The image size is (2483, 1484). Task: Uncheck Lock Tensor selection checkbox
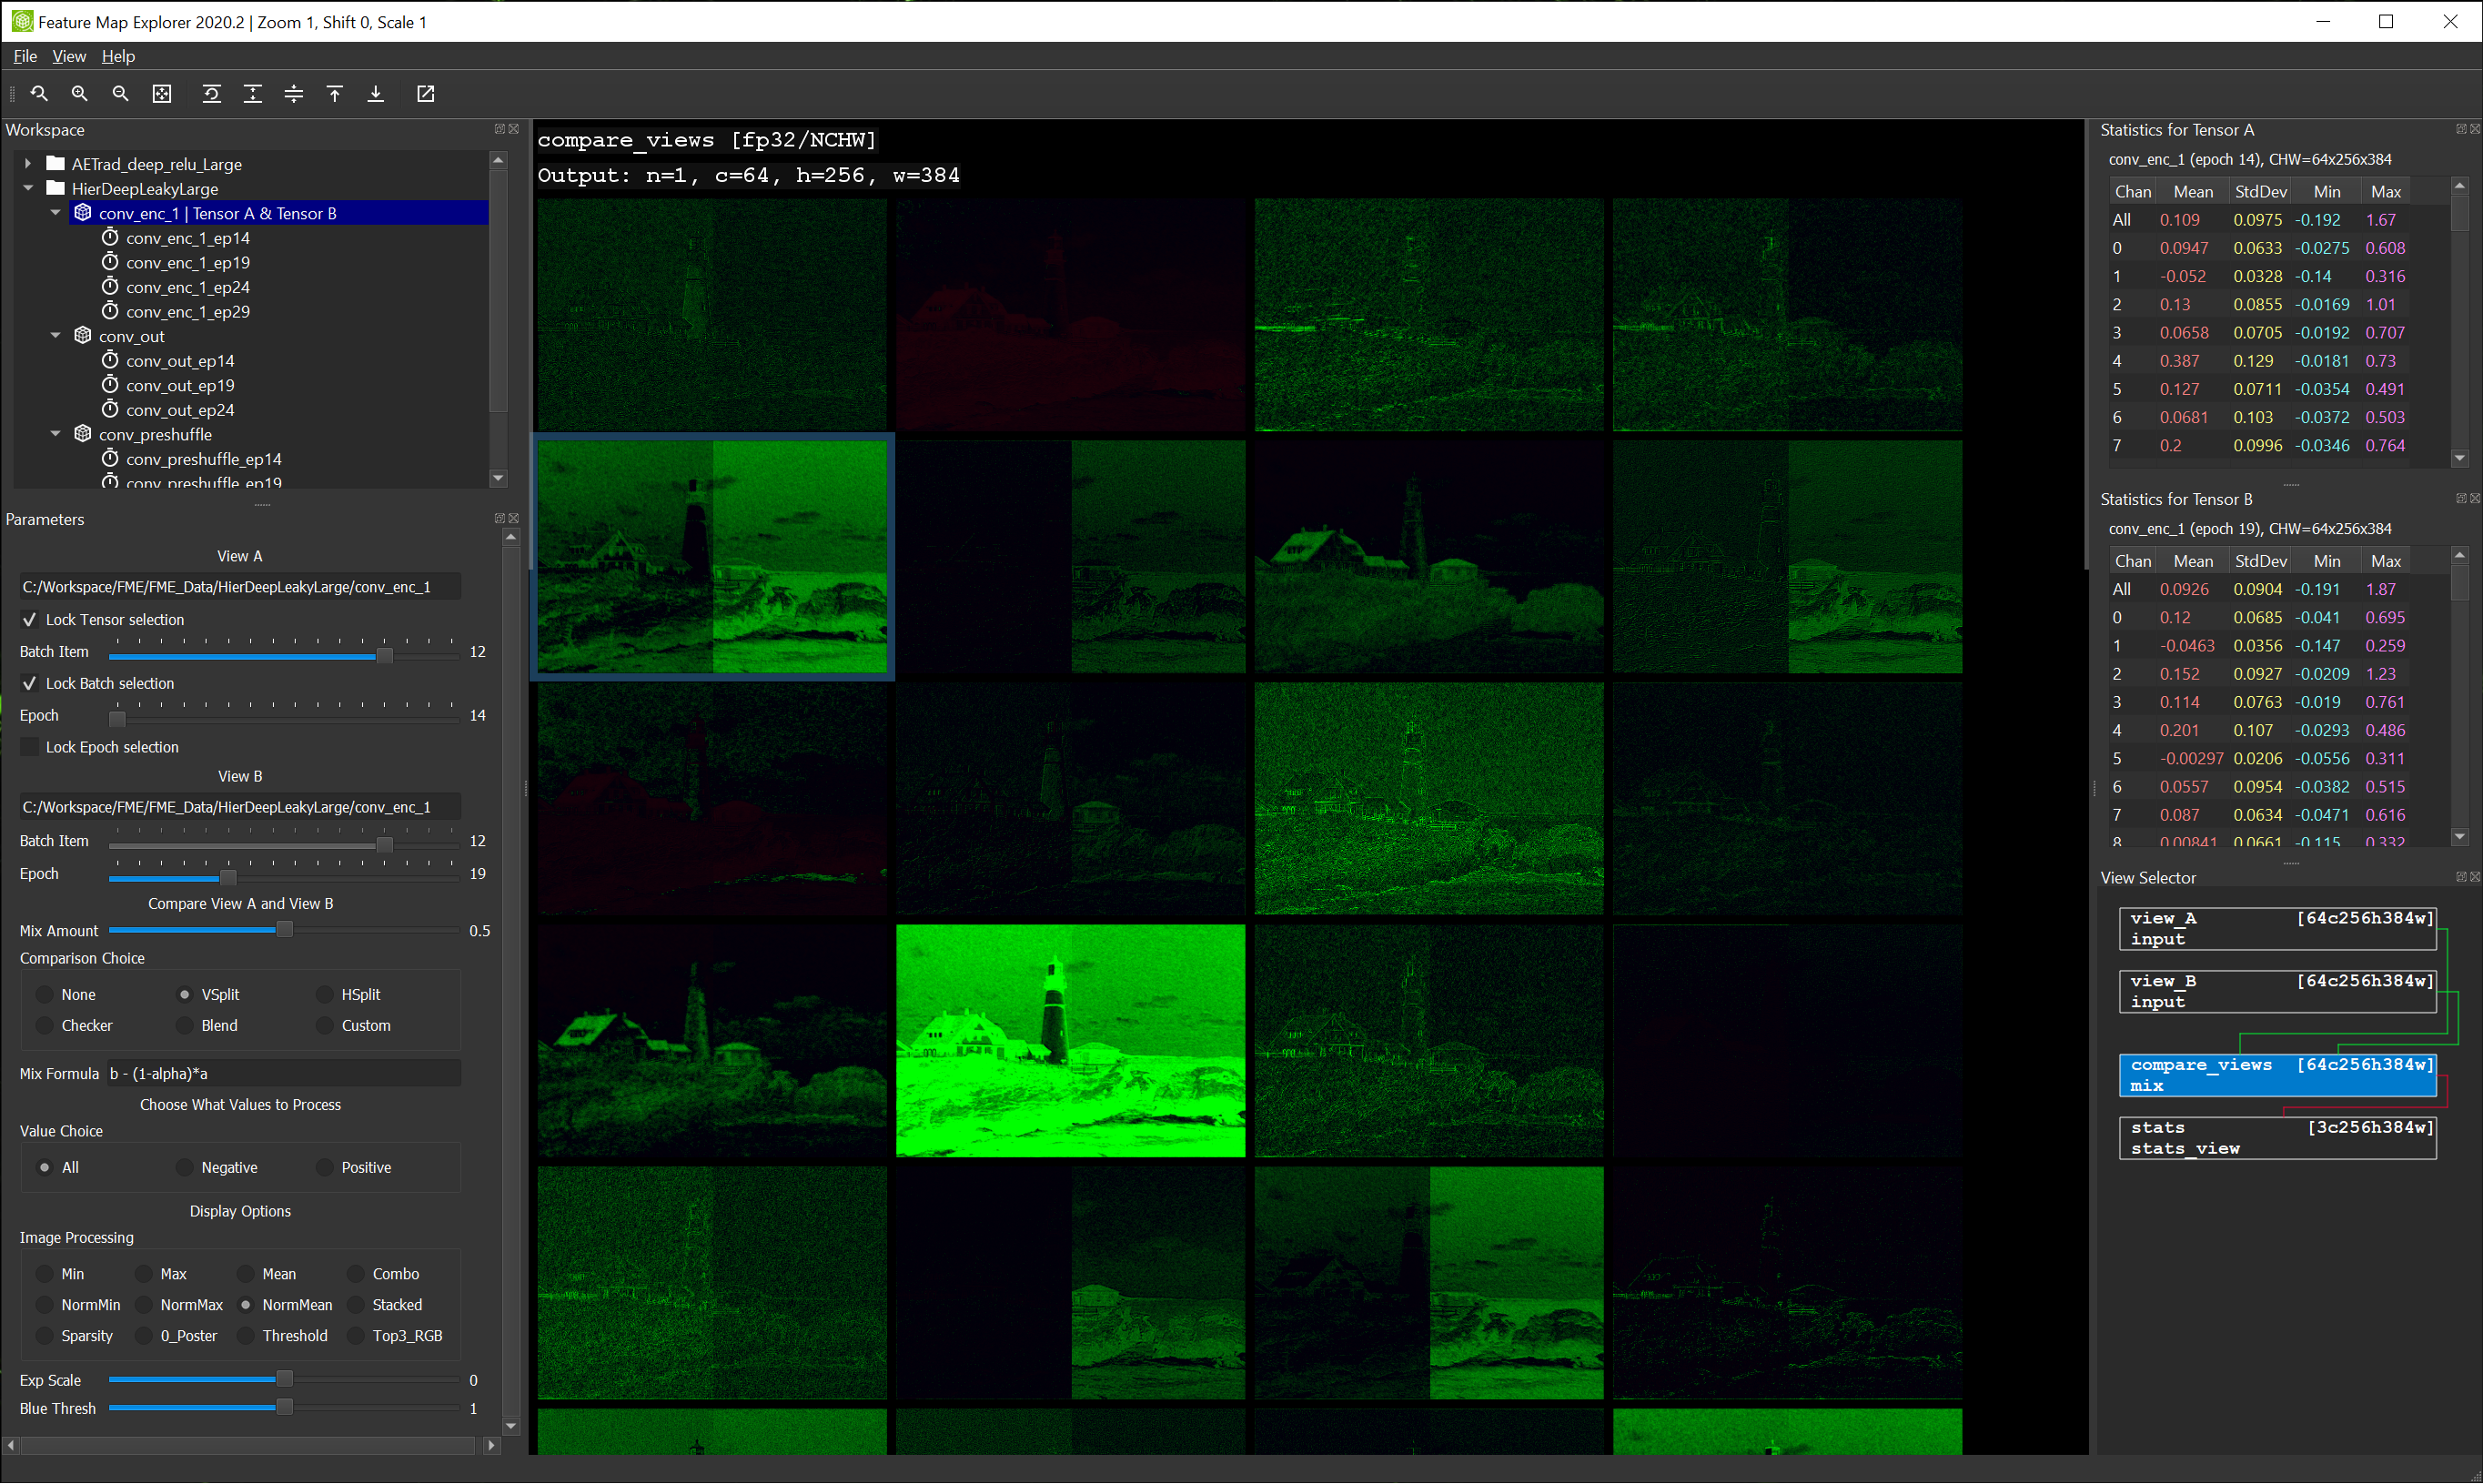point(30,620)
